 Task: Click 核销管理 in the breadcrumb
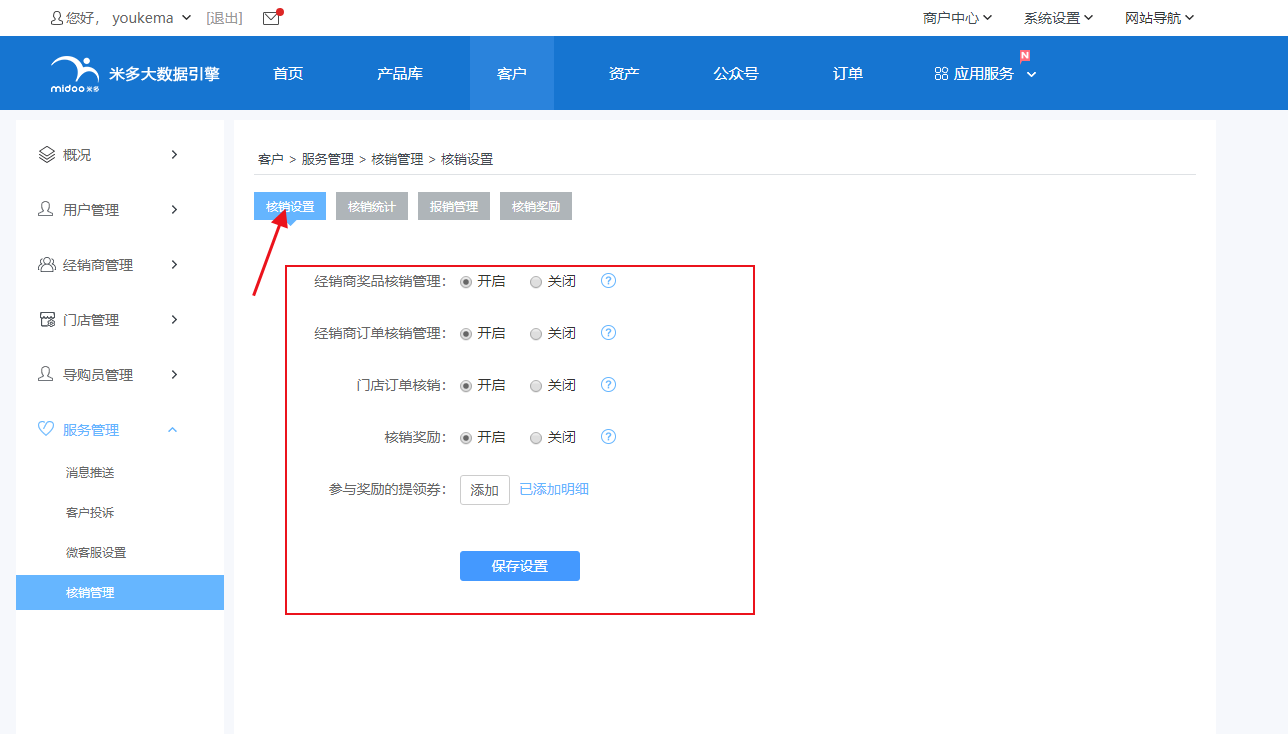pyautogui.click(x=398, y=159)
